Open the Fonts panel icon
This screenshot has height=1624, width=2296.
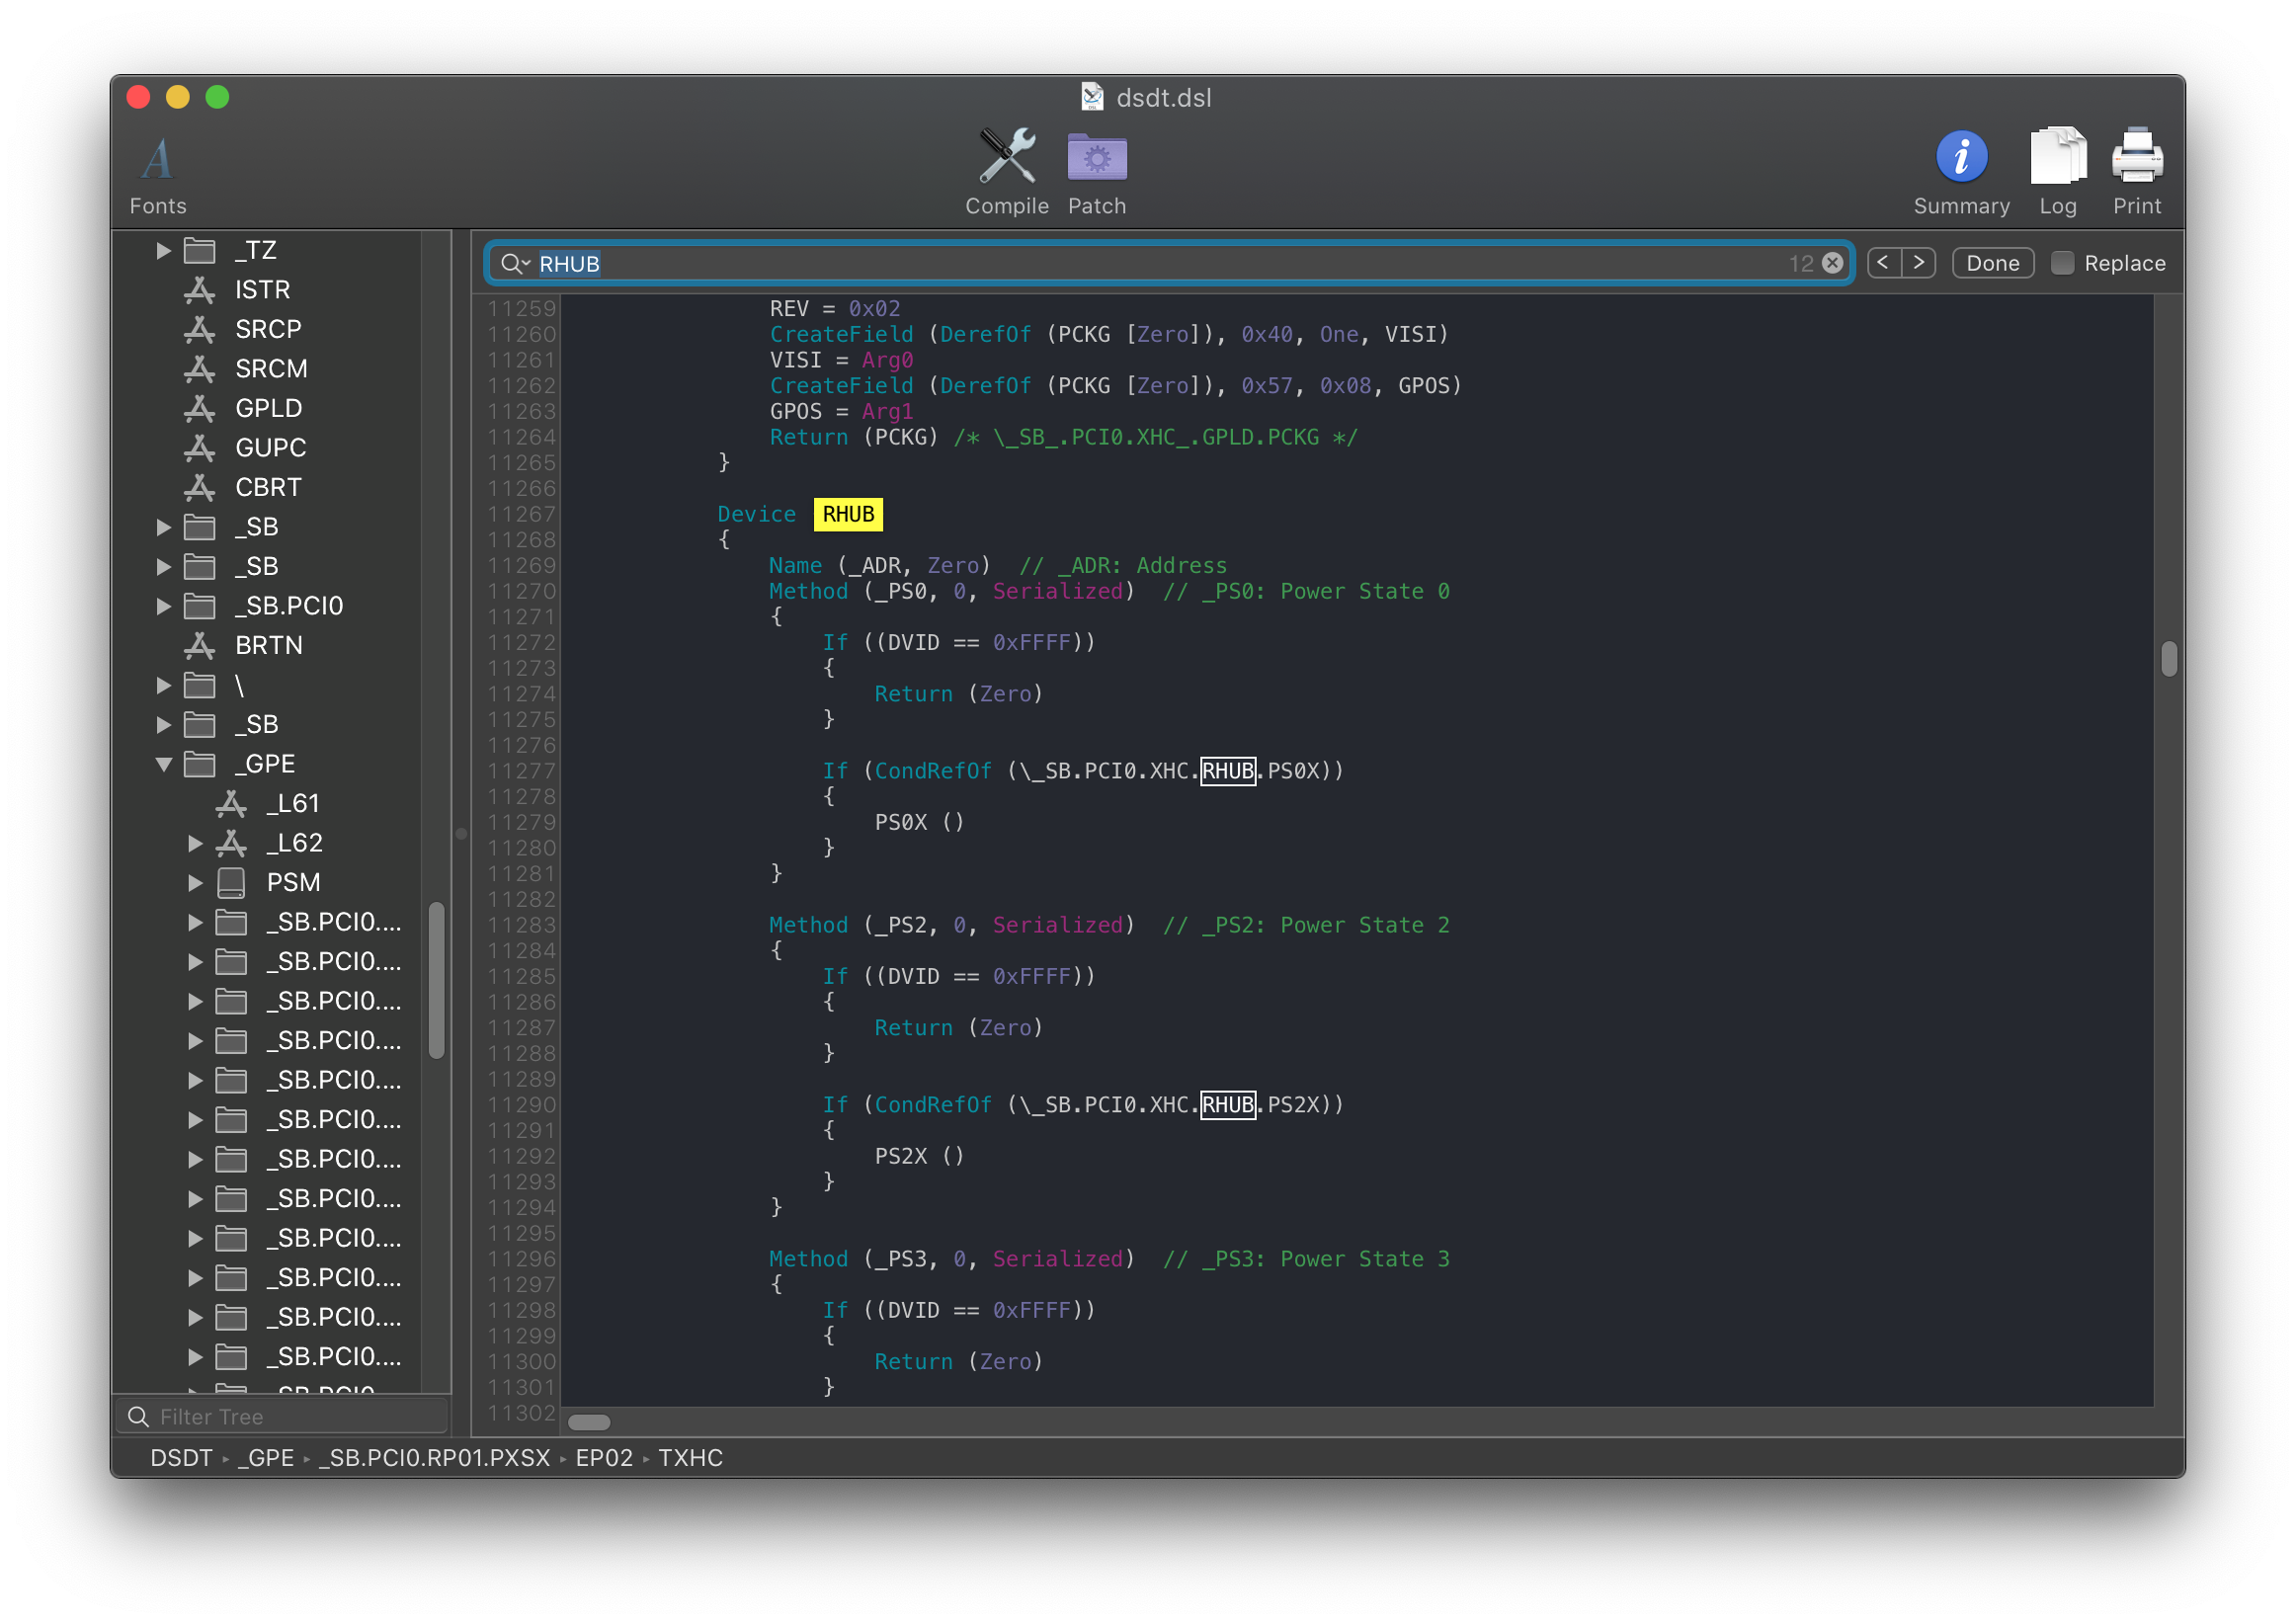tap(157, 159)
